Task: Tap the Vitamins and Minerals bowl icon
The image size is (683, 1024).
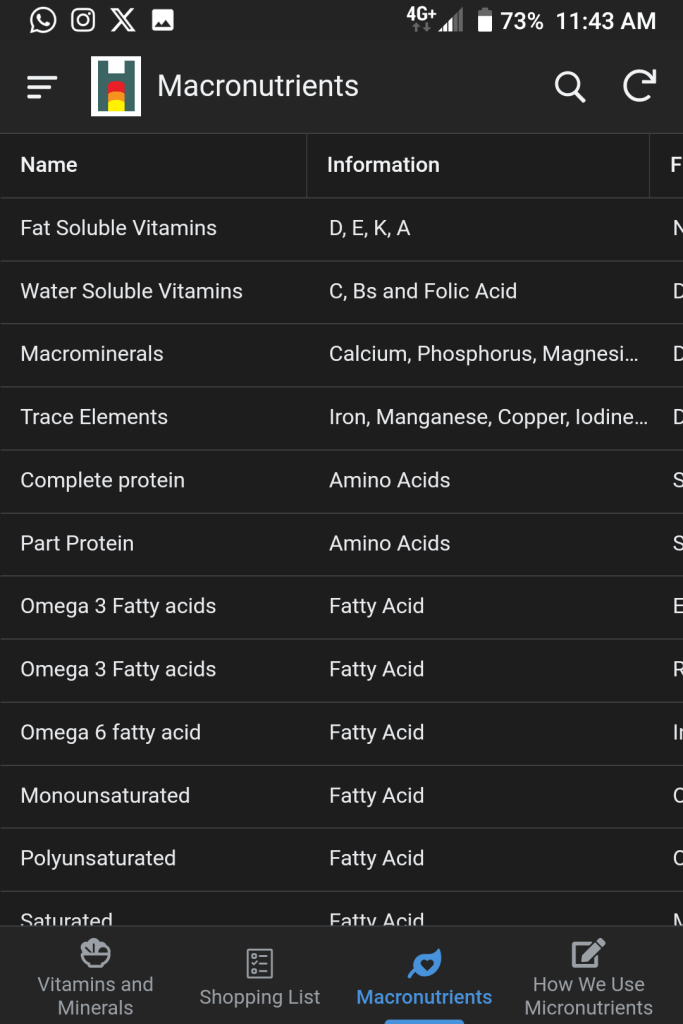Action: pyautogui.click(x=95, y=953)
